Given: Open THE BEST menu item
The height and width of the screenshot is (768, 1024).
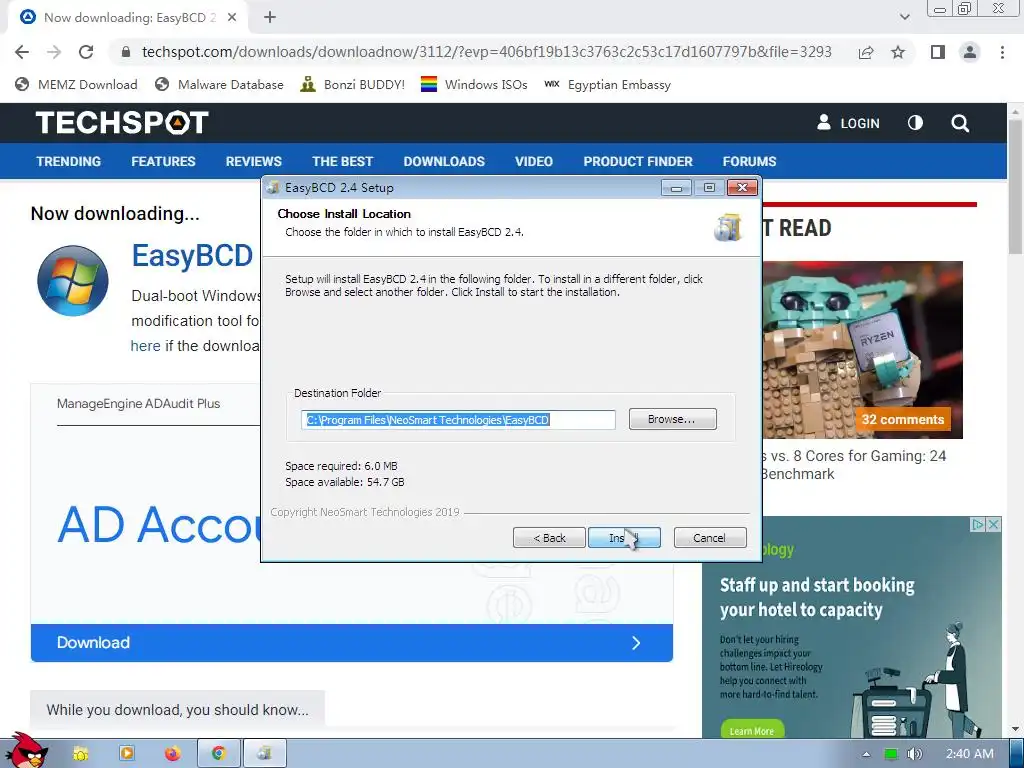Looking at the screenshot, I should coord(342,161).
